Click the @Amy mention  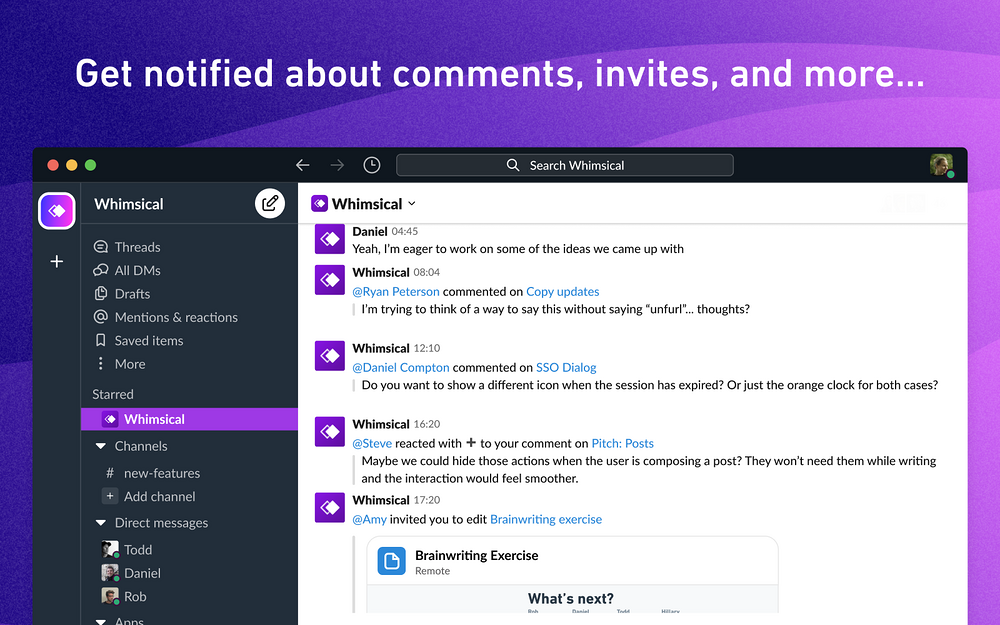(369, 519)
